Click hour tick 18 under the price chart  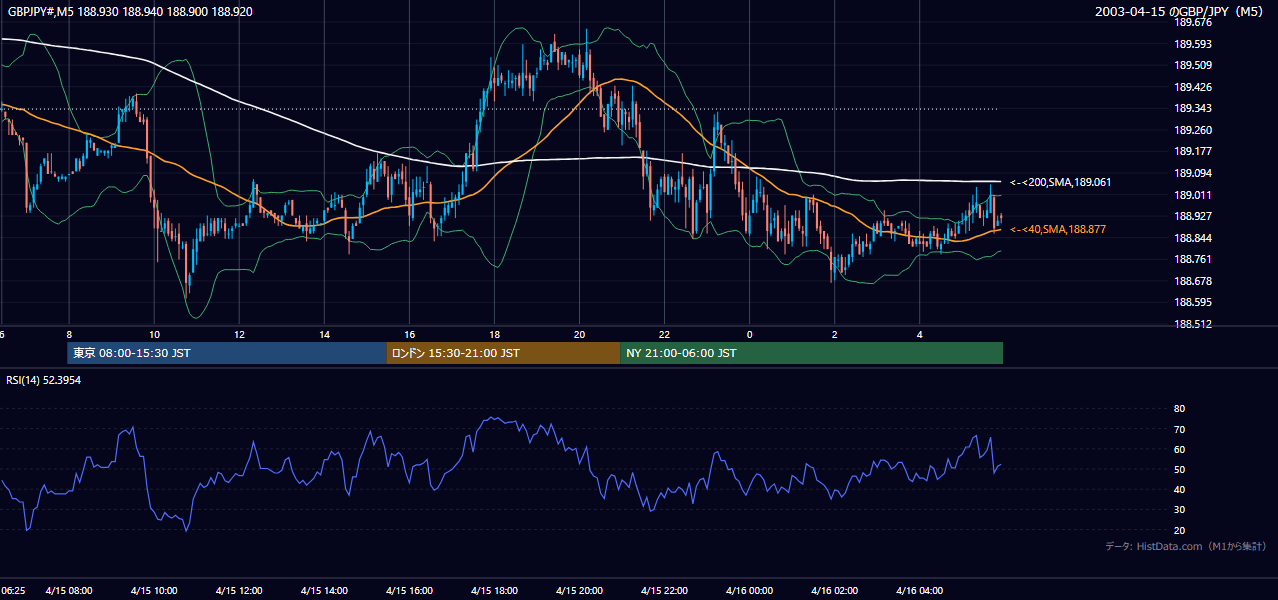click(494, 334)
